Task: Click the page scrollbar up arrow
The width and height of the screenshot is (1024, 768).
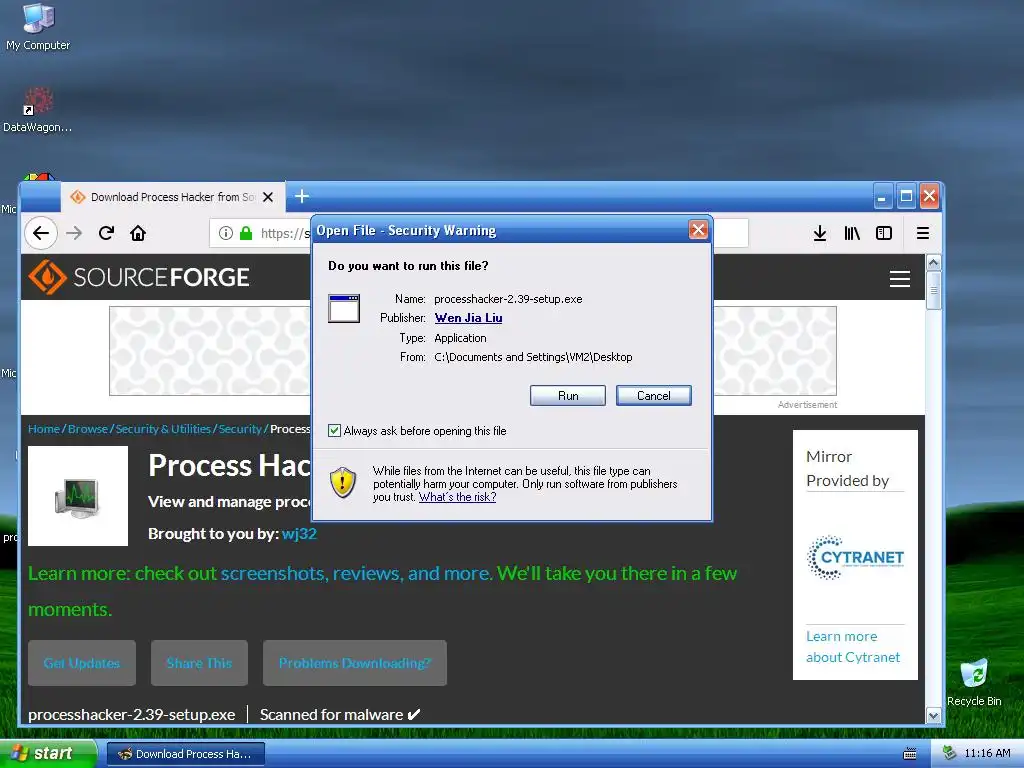Action: (934, 263)
